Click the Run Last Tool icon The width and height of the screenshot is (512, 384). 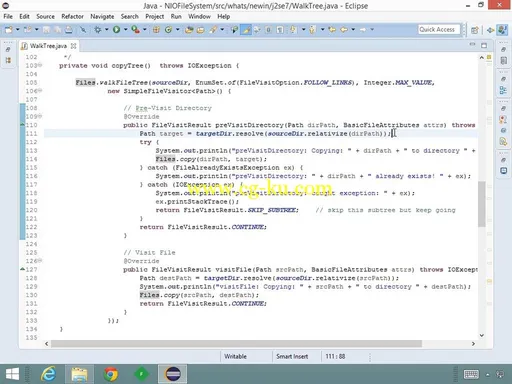(x=135, y=30)
